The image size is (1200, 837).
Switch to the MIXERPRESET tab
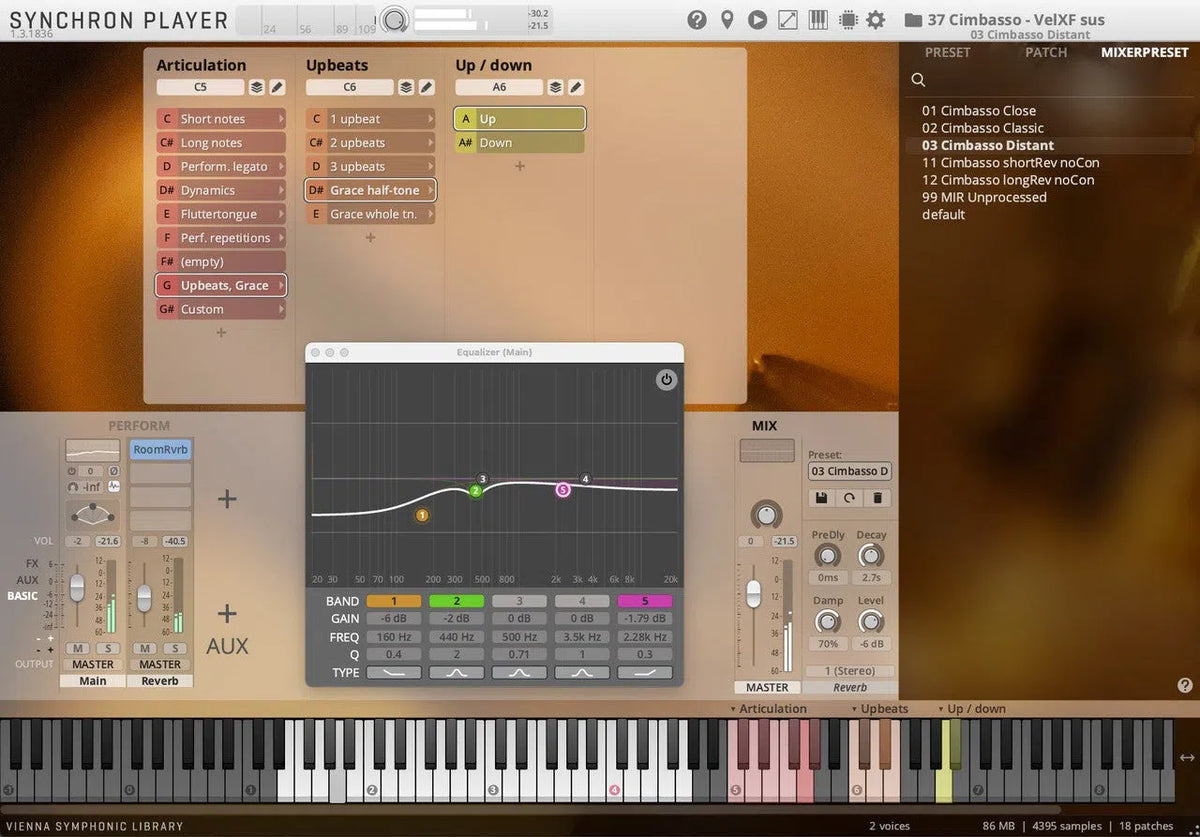pyautogui.click(x=1144, y=52)
